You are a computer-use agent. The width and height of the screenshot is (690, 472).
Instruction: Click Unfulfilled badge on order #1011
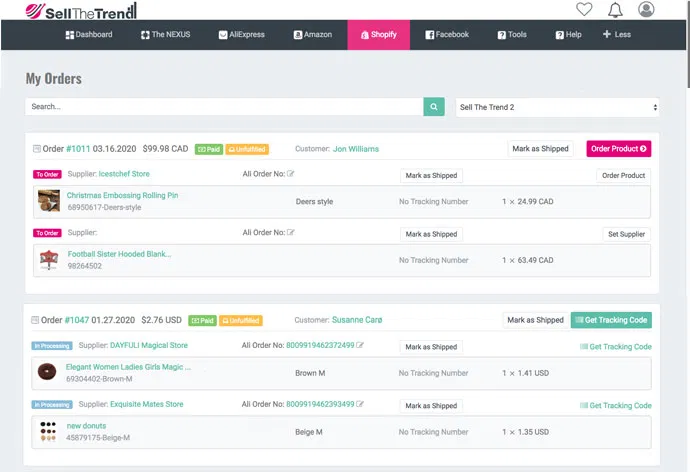tap(247, 150)
